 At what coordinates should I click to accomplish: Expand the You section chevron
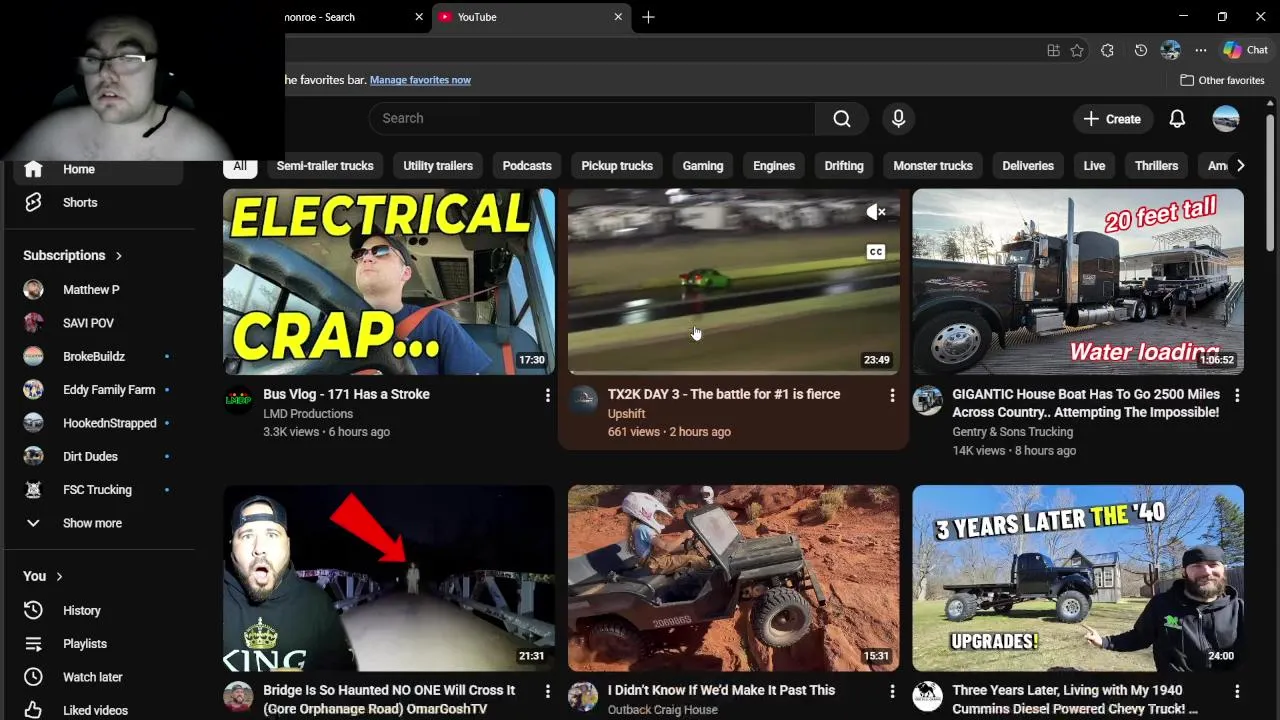point(59,576)
